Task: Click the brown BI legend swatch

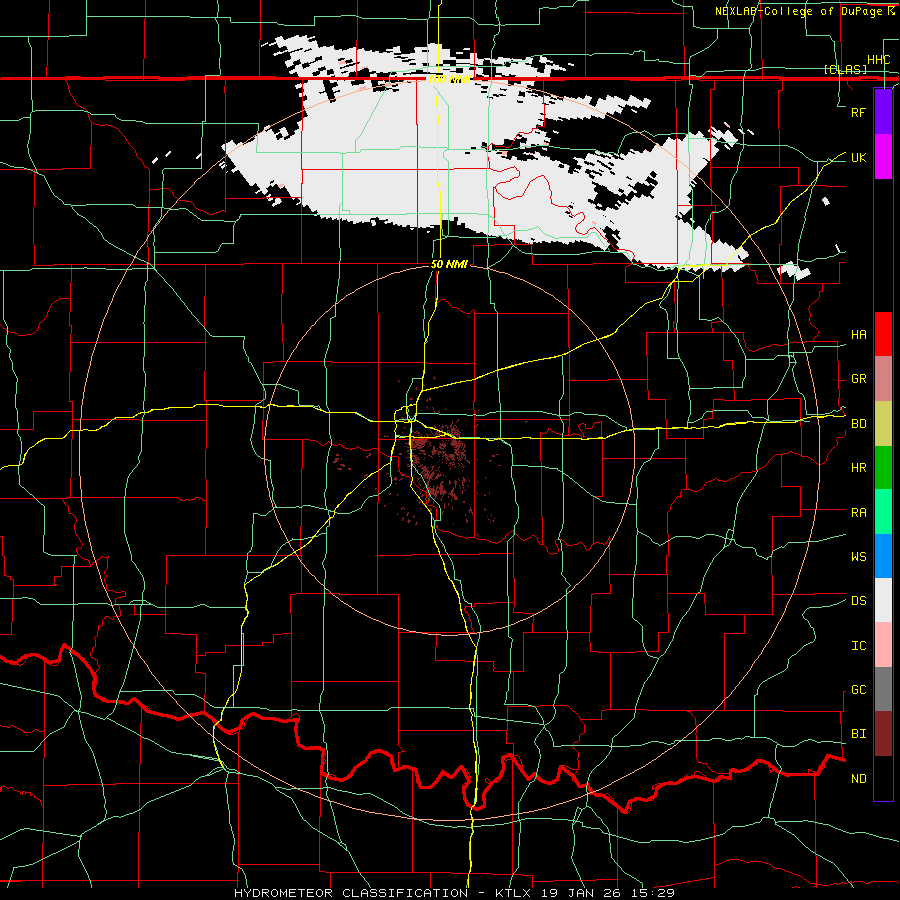Action: tap(883, 734)
